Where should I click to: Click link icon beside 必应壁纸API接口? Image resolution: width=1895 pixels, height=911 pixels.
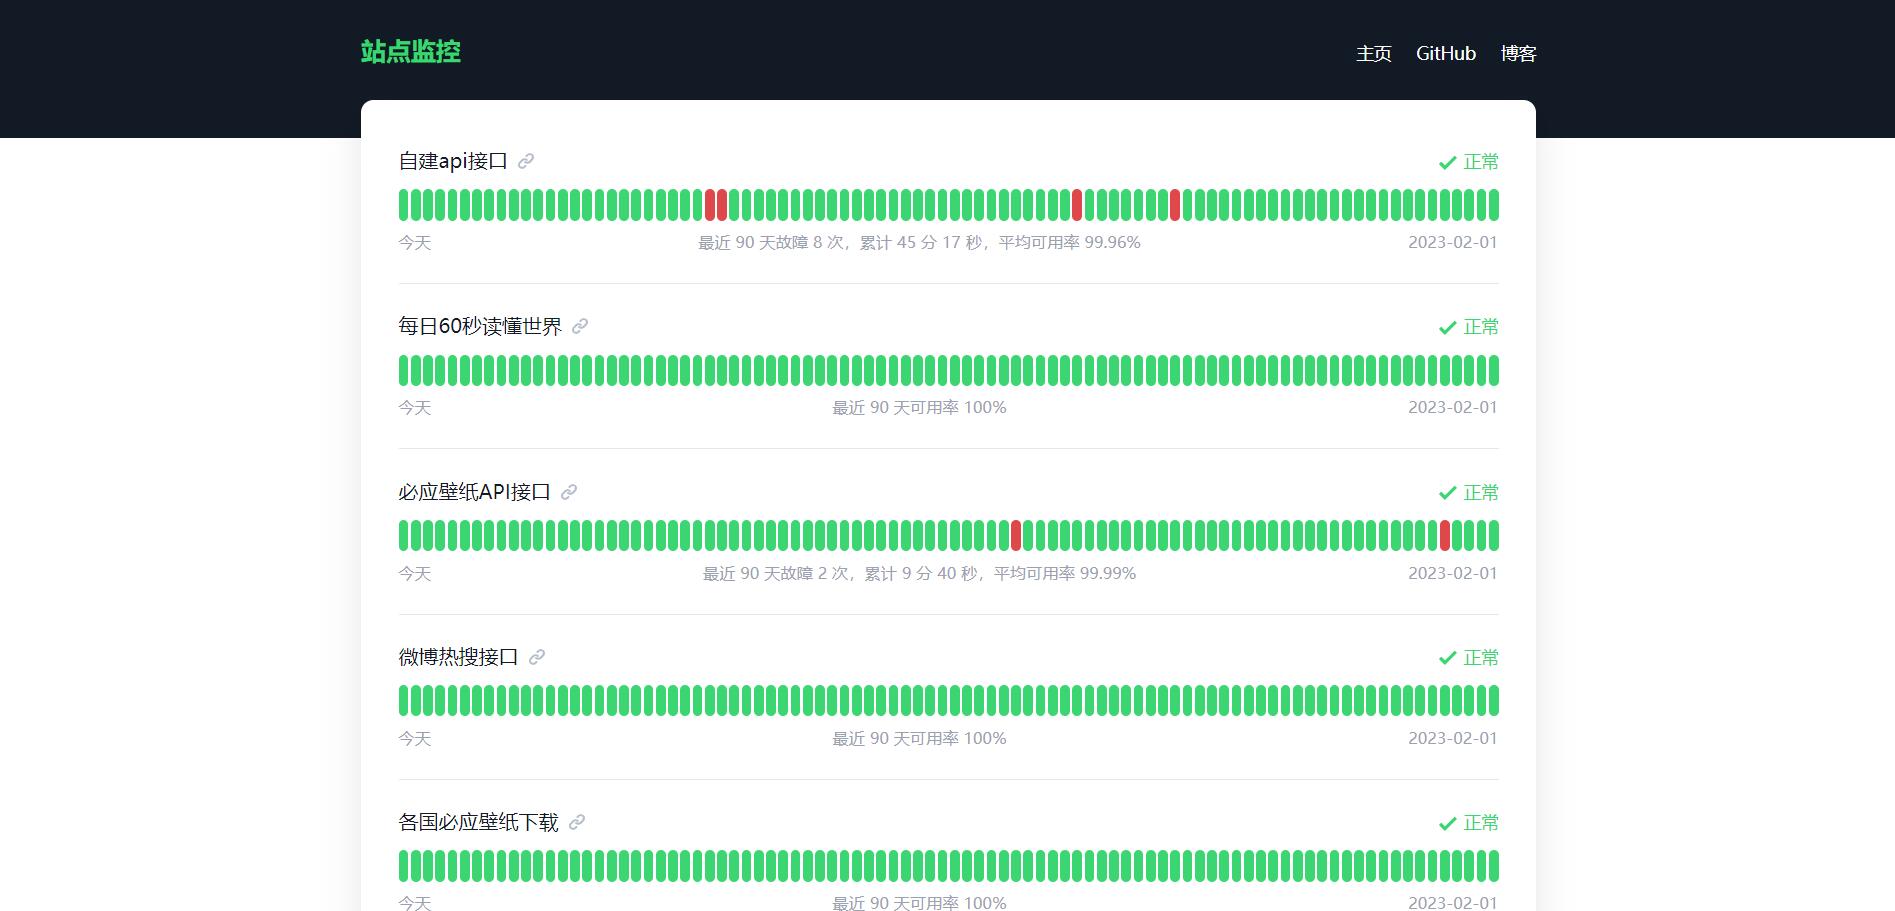569,492
